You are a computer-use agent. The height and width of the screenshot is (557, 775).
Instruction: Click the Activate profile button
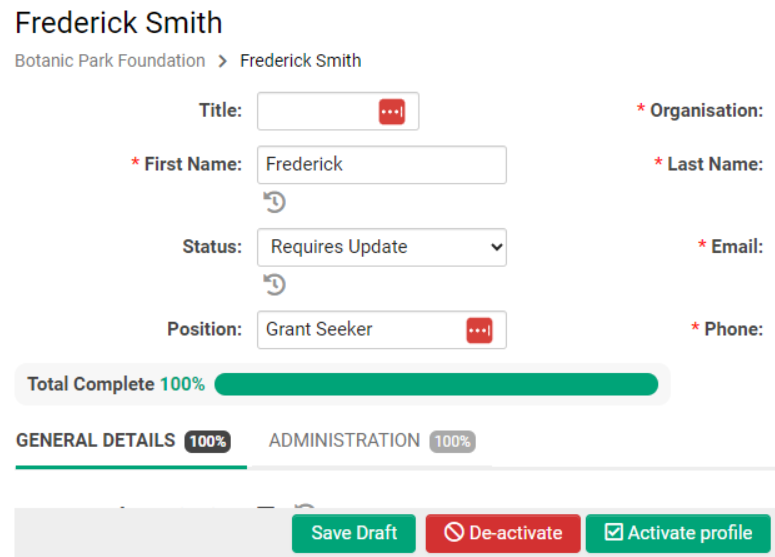point(678,533)
